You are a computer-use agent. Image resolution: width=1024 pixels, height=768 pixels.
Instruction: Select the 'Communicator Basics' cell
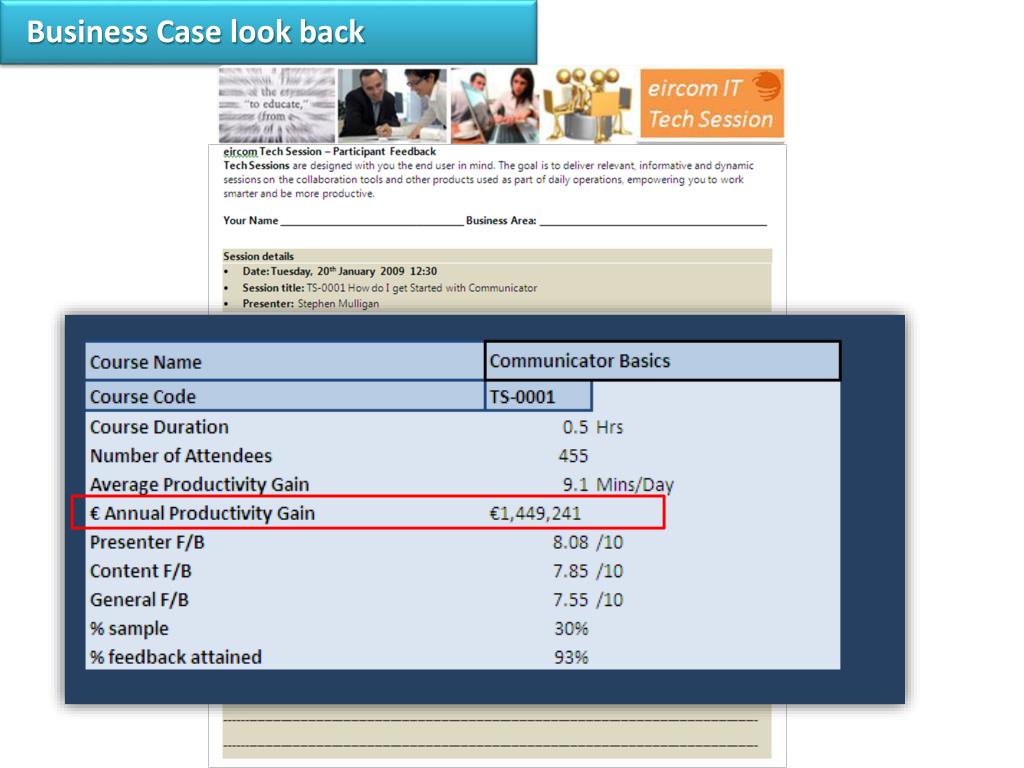(x=662, y=360)
